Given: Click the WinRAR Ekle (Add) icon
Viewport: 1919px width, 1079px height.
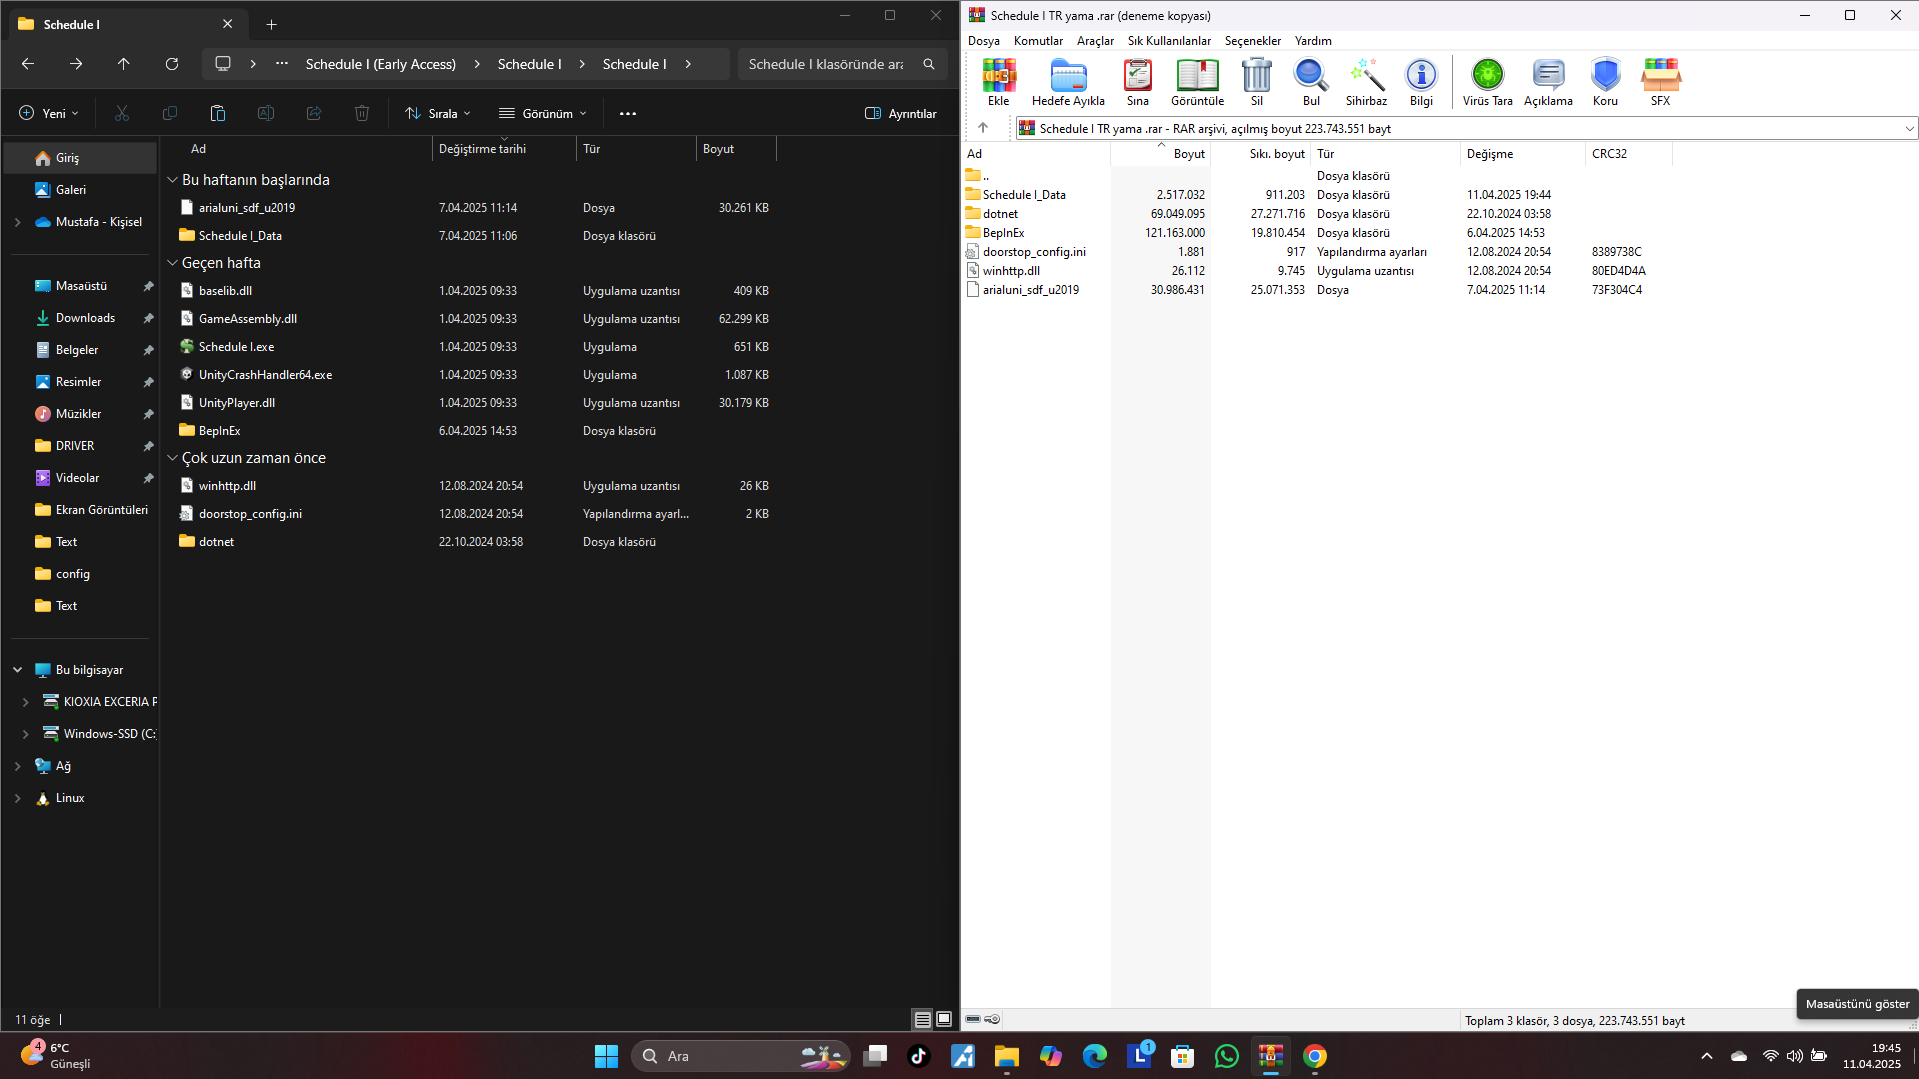Looking at the screenshot, I should (x=998, y=82).
